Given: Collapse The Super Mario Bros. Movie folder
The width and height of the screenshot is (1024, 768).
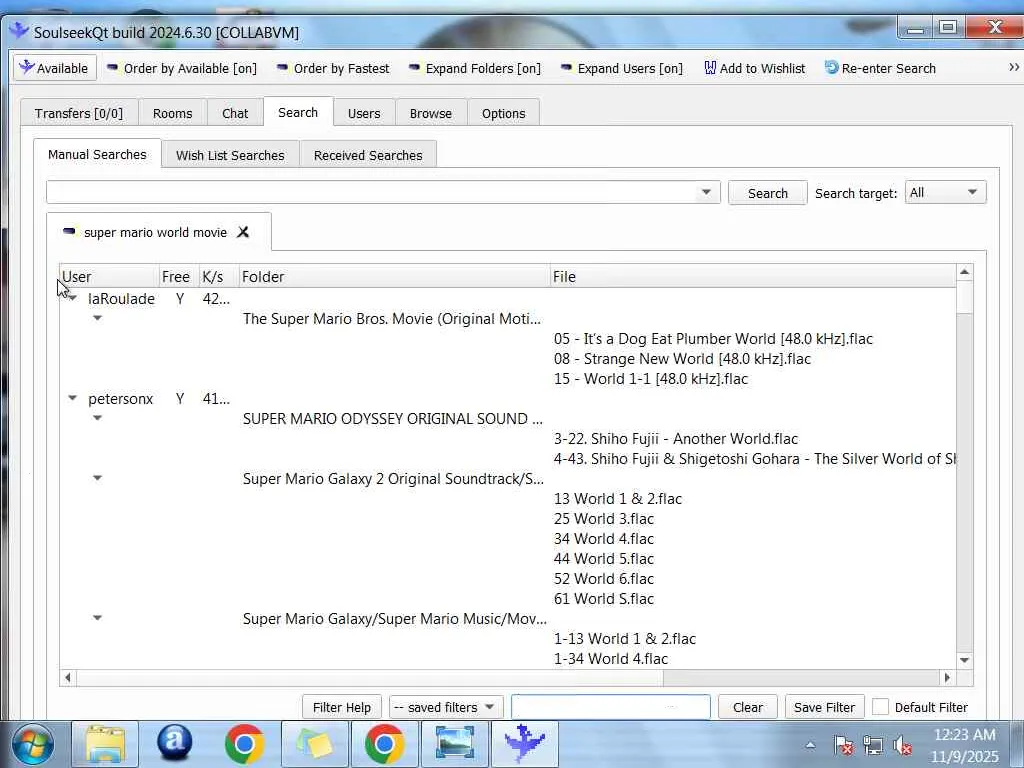Looking at the screenshot, I should pos(97,318).
